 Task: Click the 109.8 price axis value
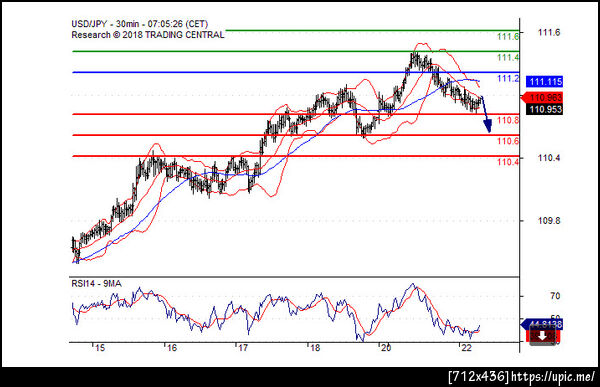(549, 220)
